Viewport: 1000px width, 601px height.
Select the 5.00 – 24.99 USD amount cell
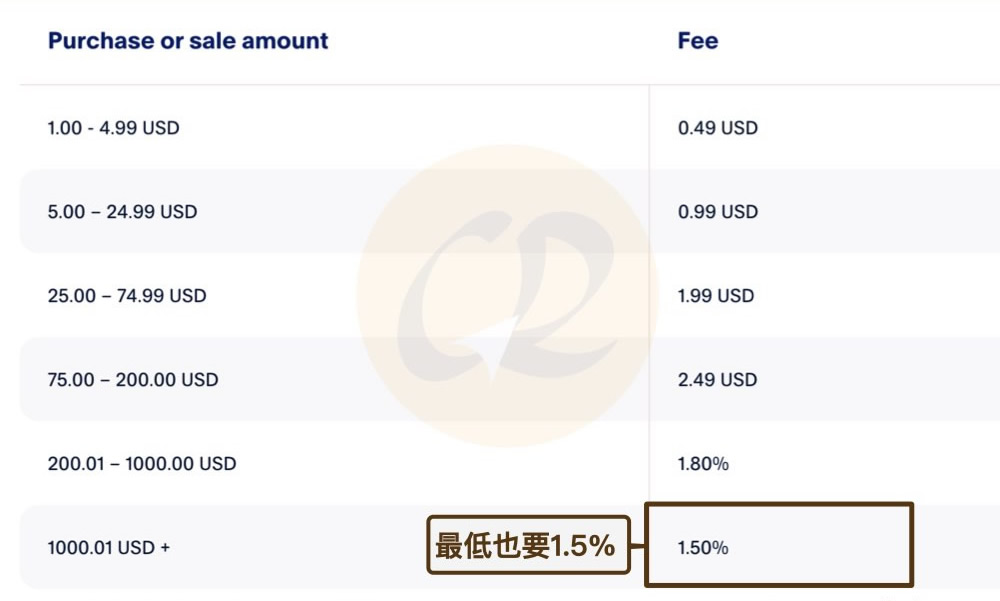tap(122, 212)
